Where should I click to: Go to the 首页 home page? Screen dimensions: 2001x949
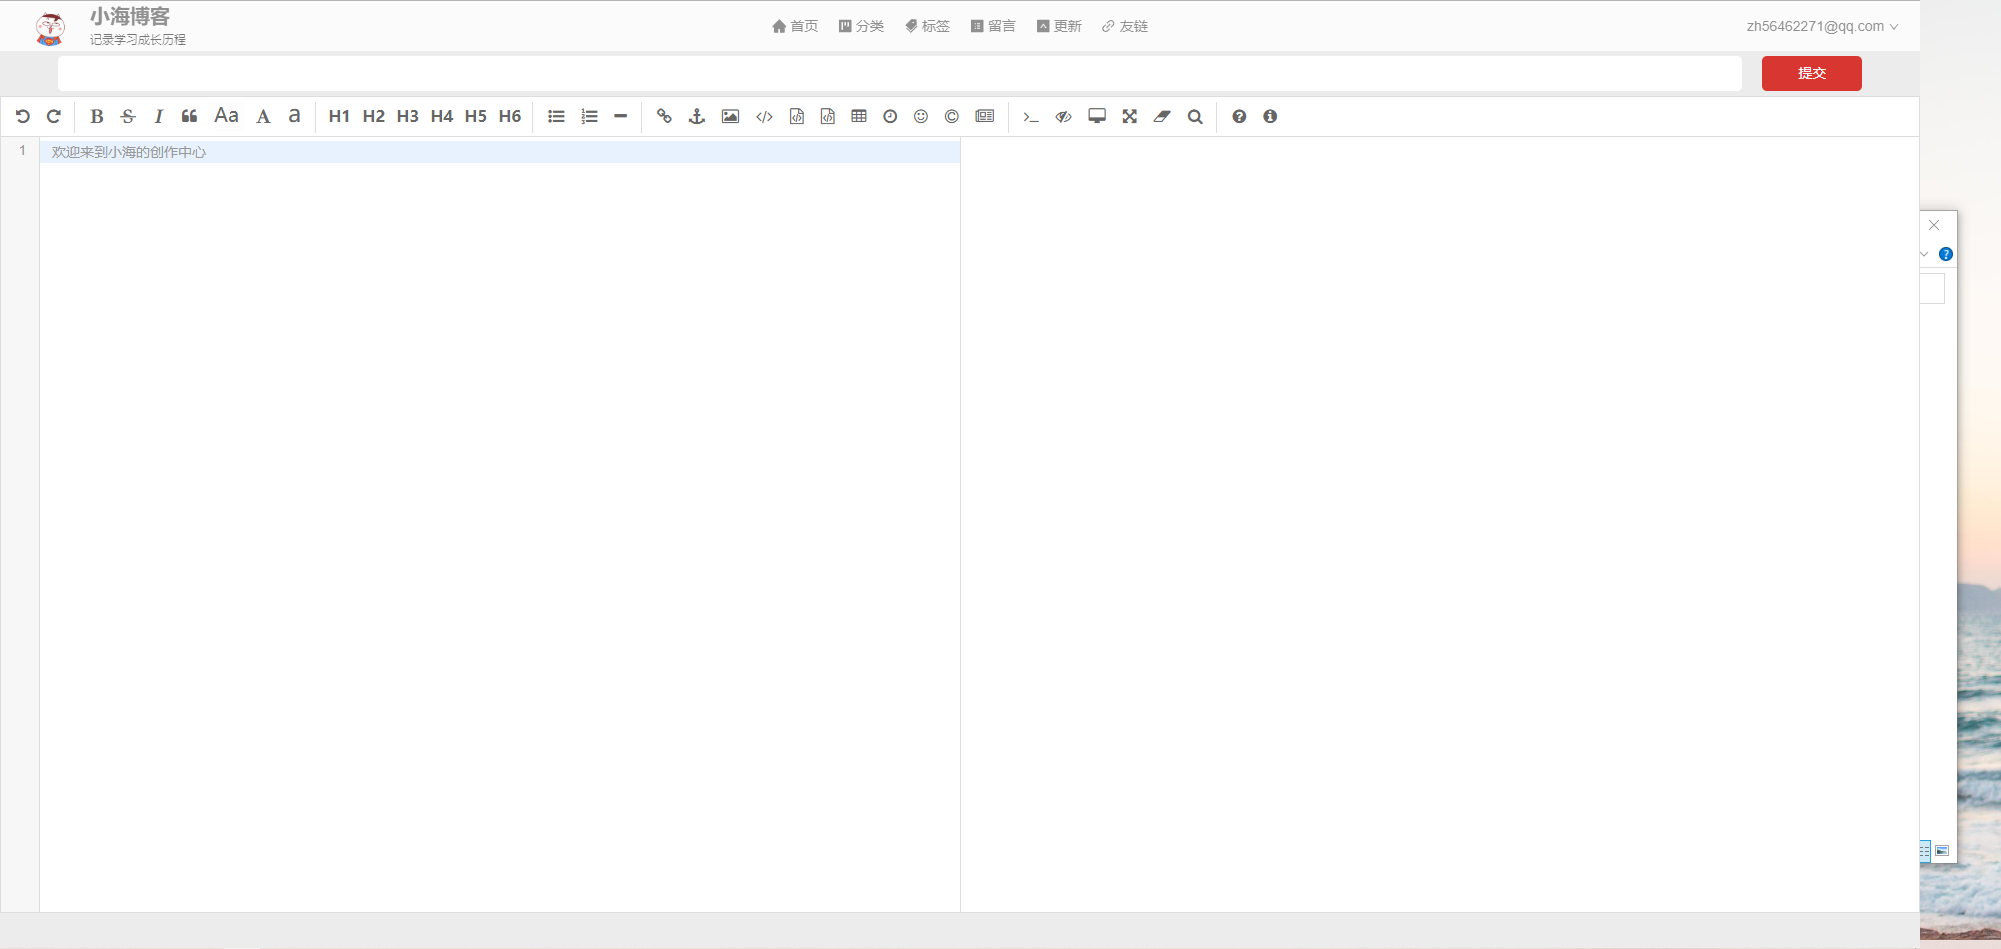(795, 27)
